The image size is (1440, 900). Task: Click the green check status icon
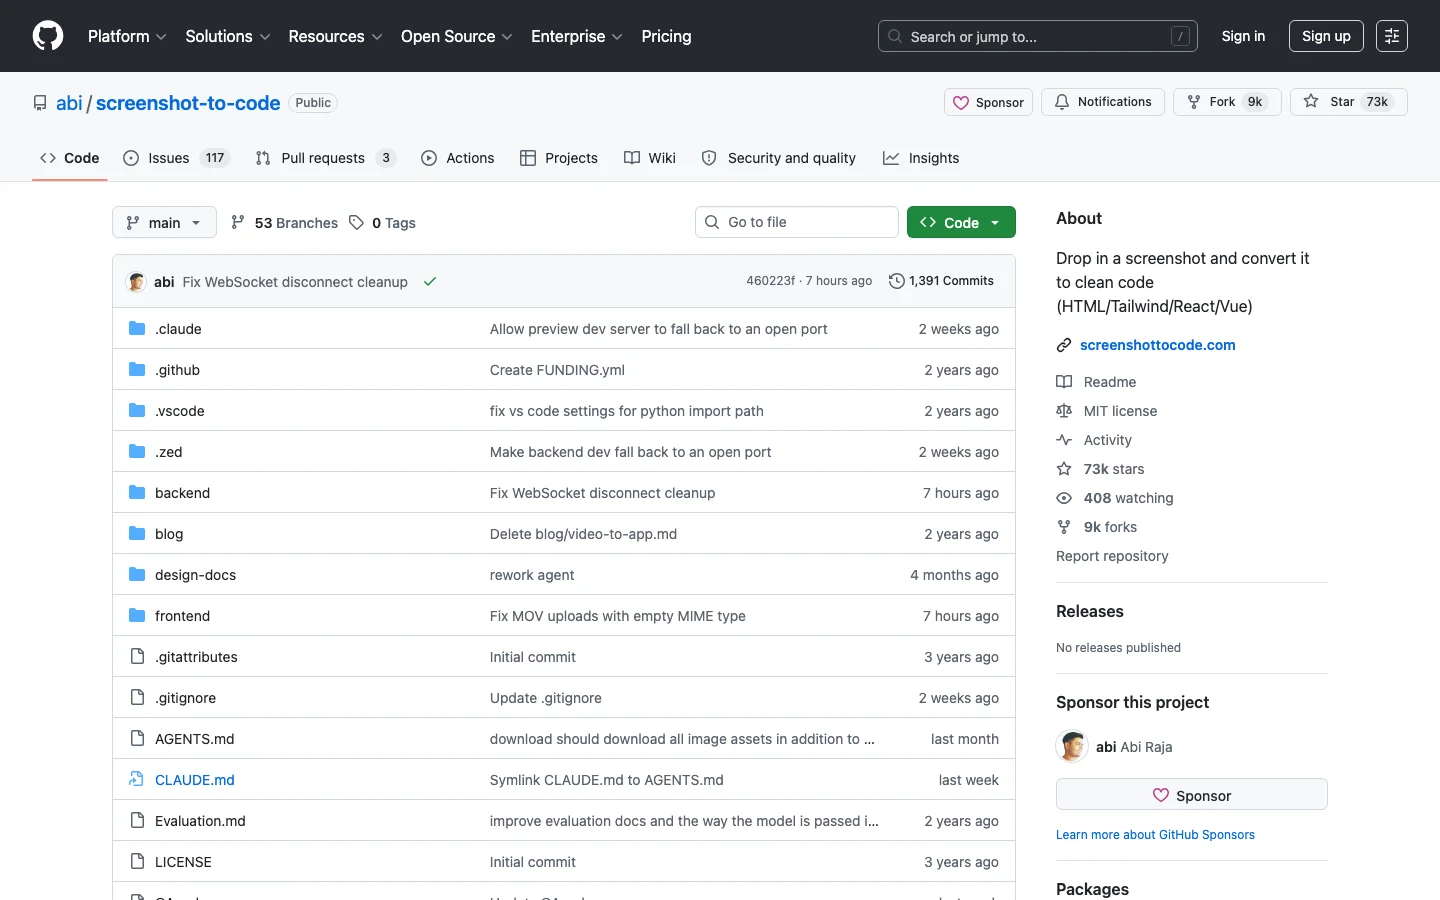pos(430,281)
